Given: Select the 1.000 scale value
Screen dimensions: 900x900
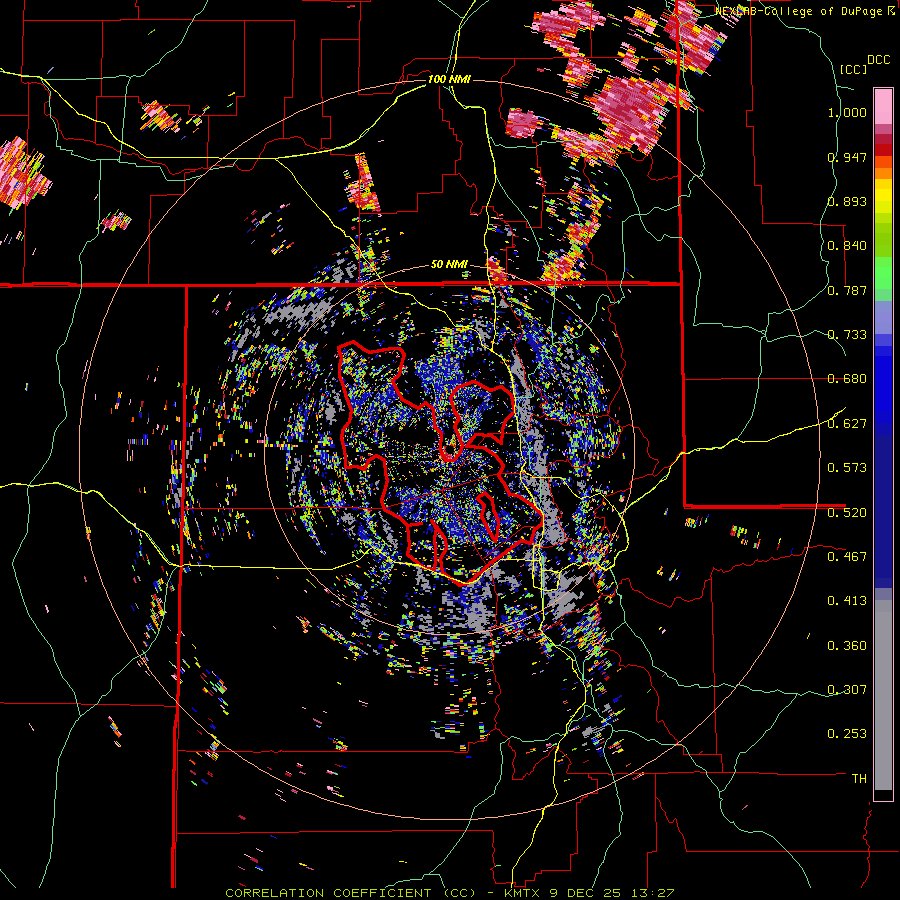Looking at the screenshot, I should tap(847, 112).
